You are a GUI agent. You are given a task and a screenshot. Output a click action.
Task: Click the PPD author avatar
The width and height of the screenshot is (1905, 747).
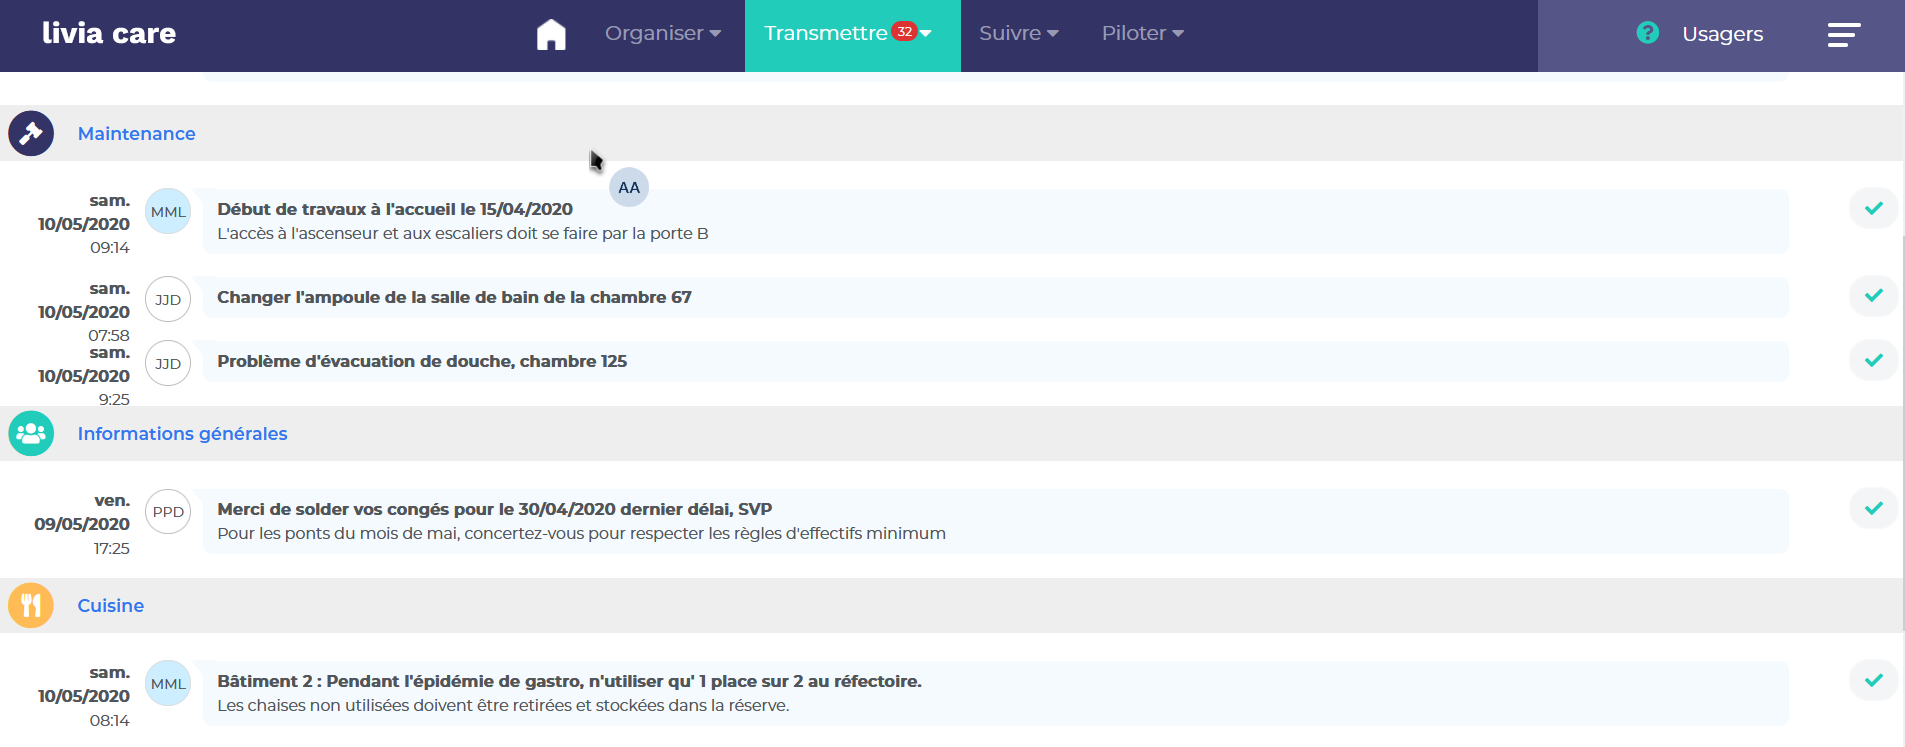tap(168, 512)
